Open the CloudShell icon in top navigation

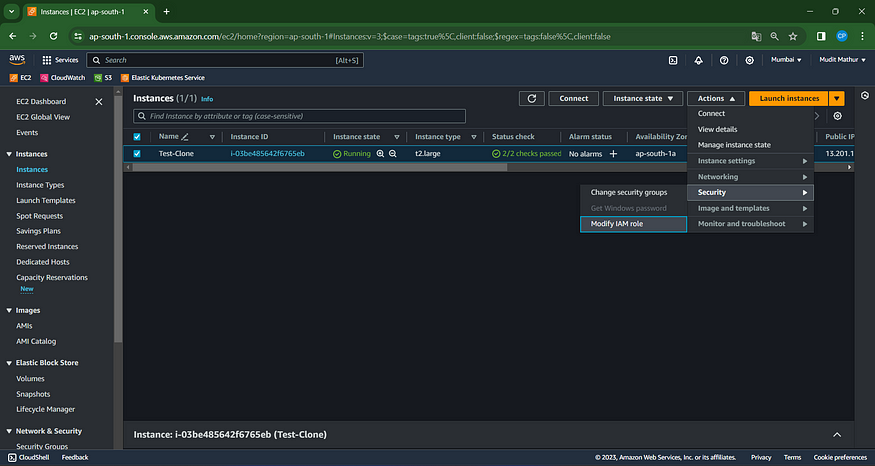(673, 60)
